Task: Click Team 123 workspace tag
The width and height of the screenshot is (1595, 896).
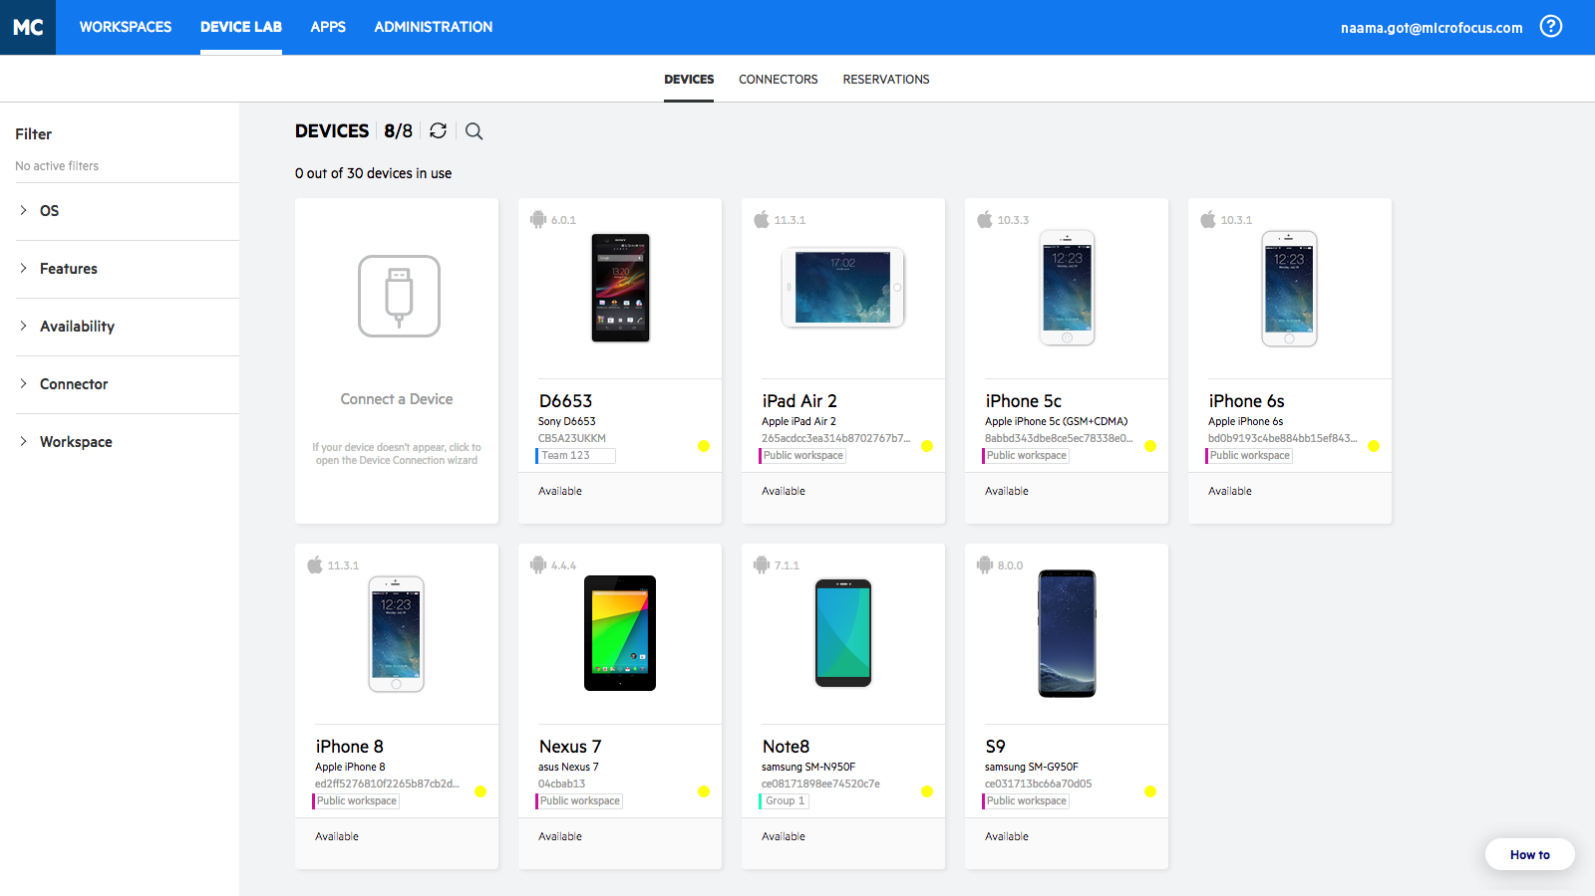Action: click(576, 456)
